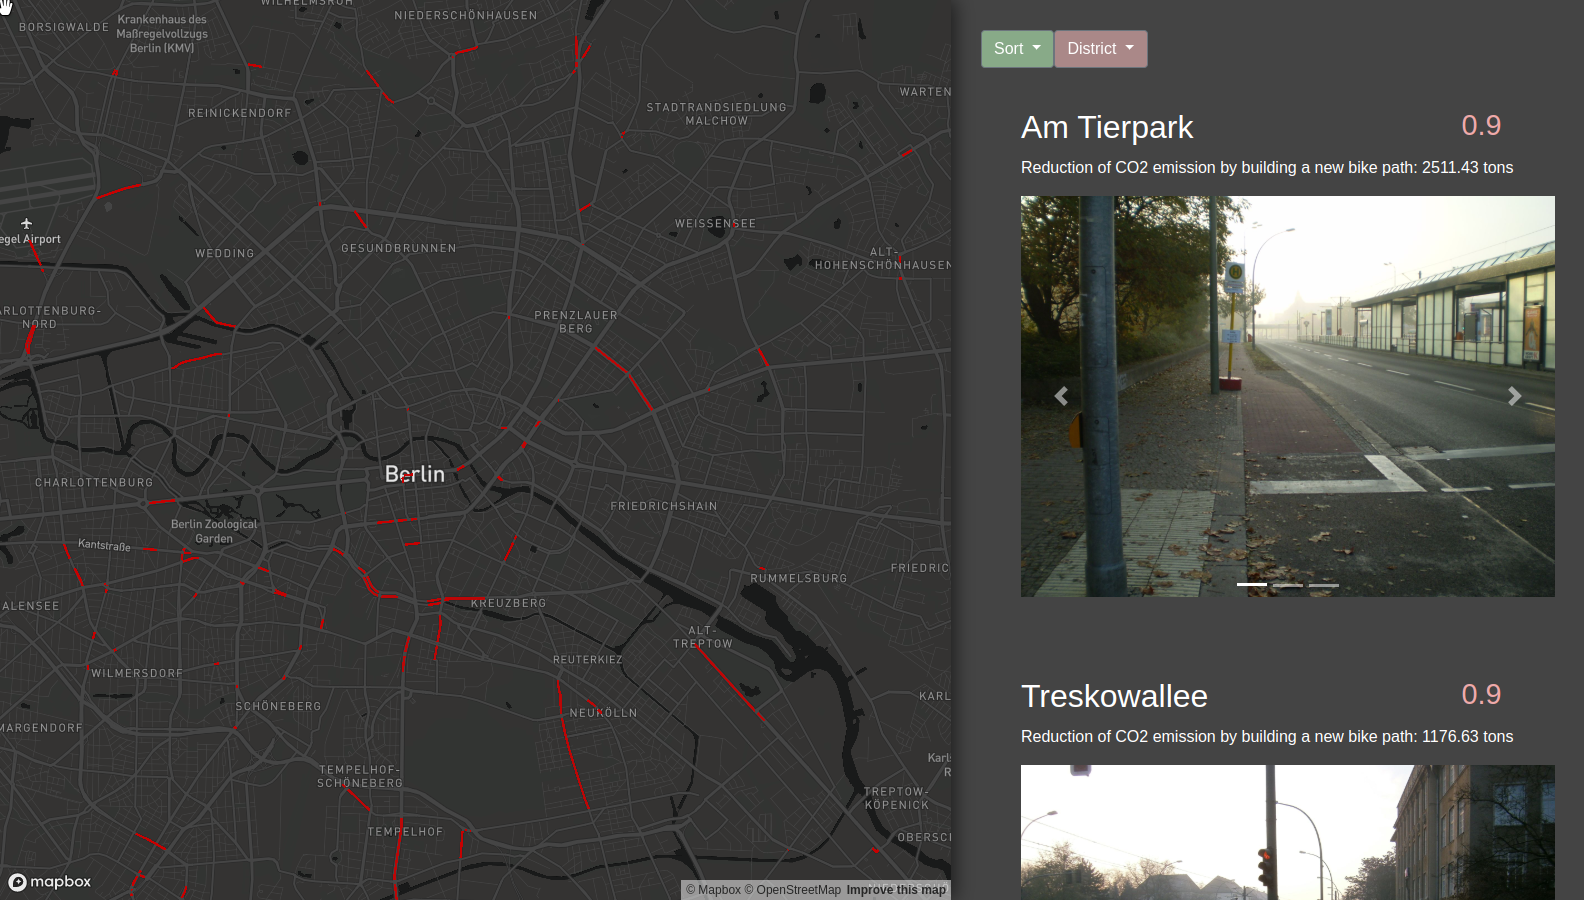Click the TEMPELHOF district label
This screenshot has height=900, width=1584.
point(405,832)
